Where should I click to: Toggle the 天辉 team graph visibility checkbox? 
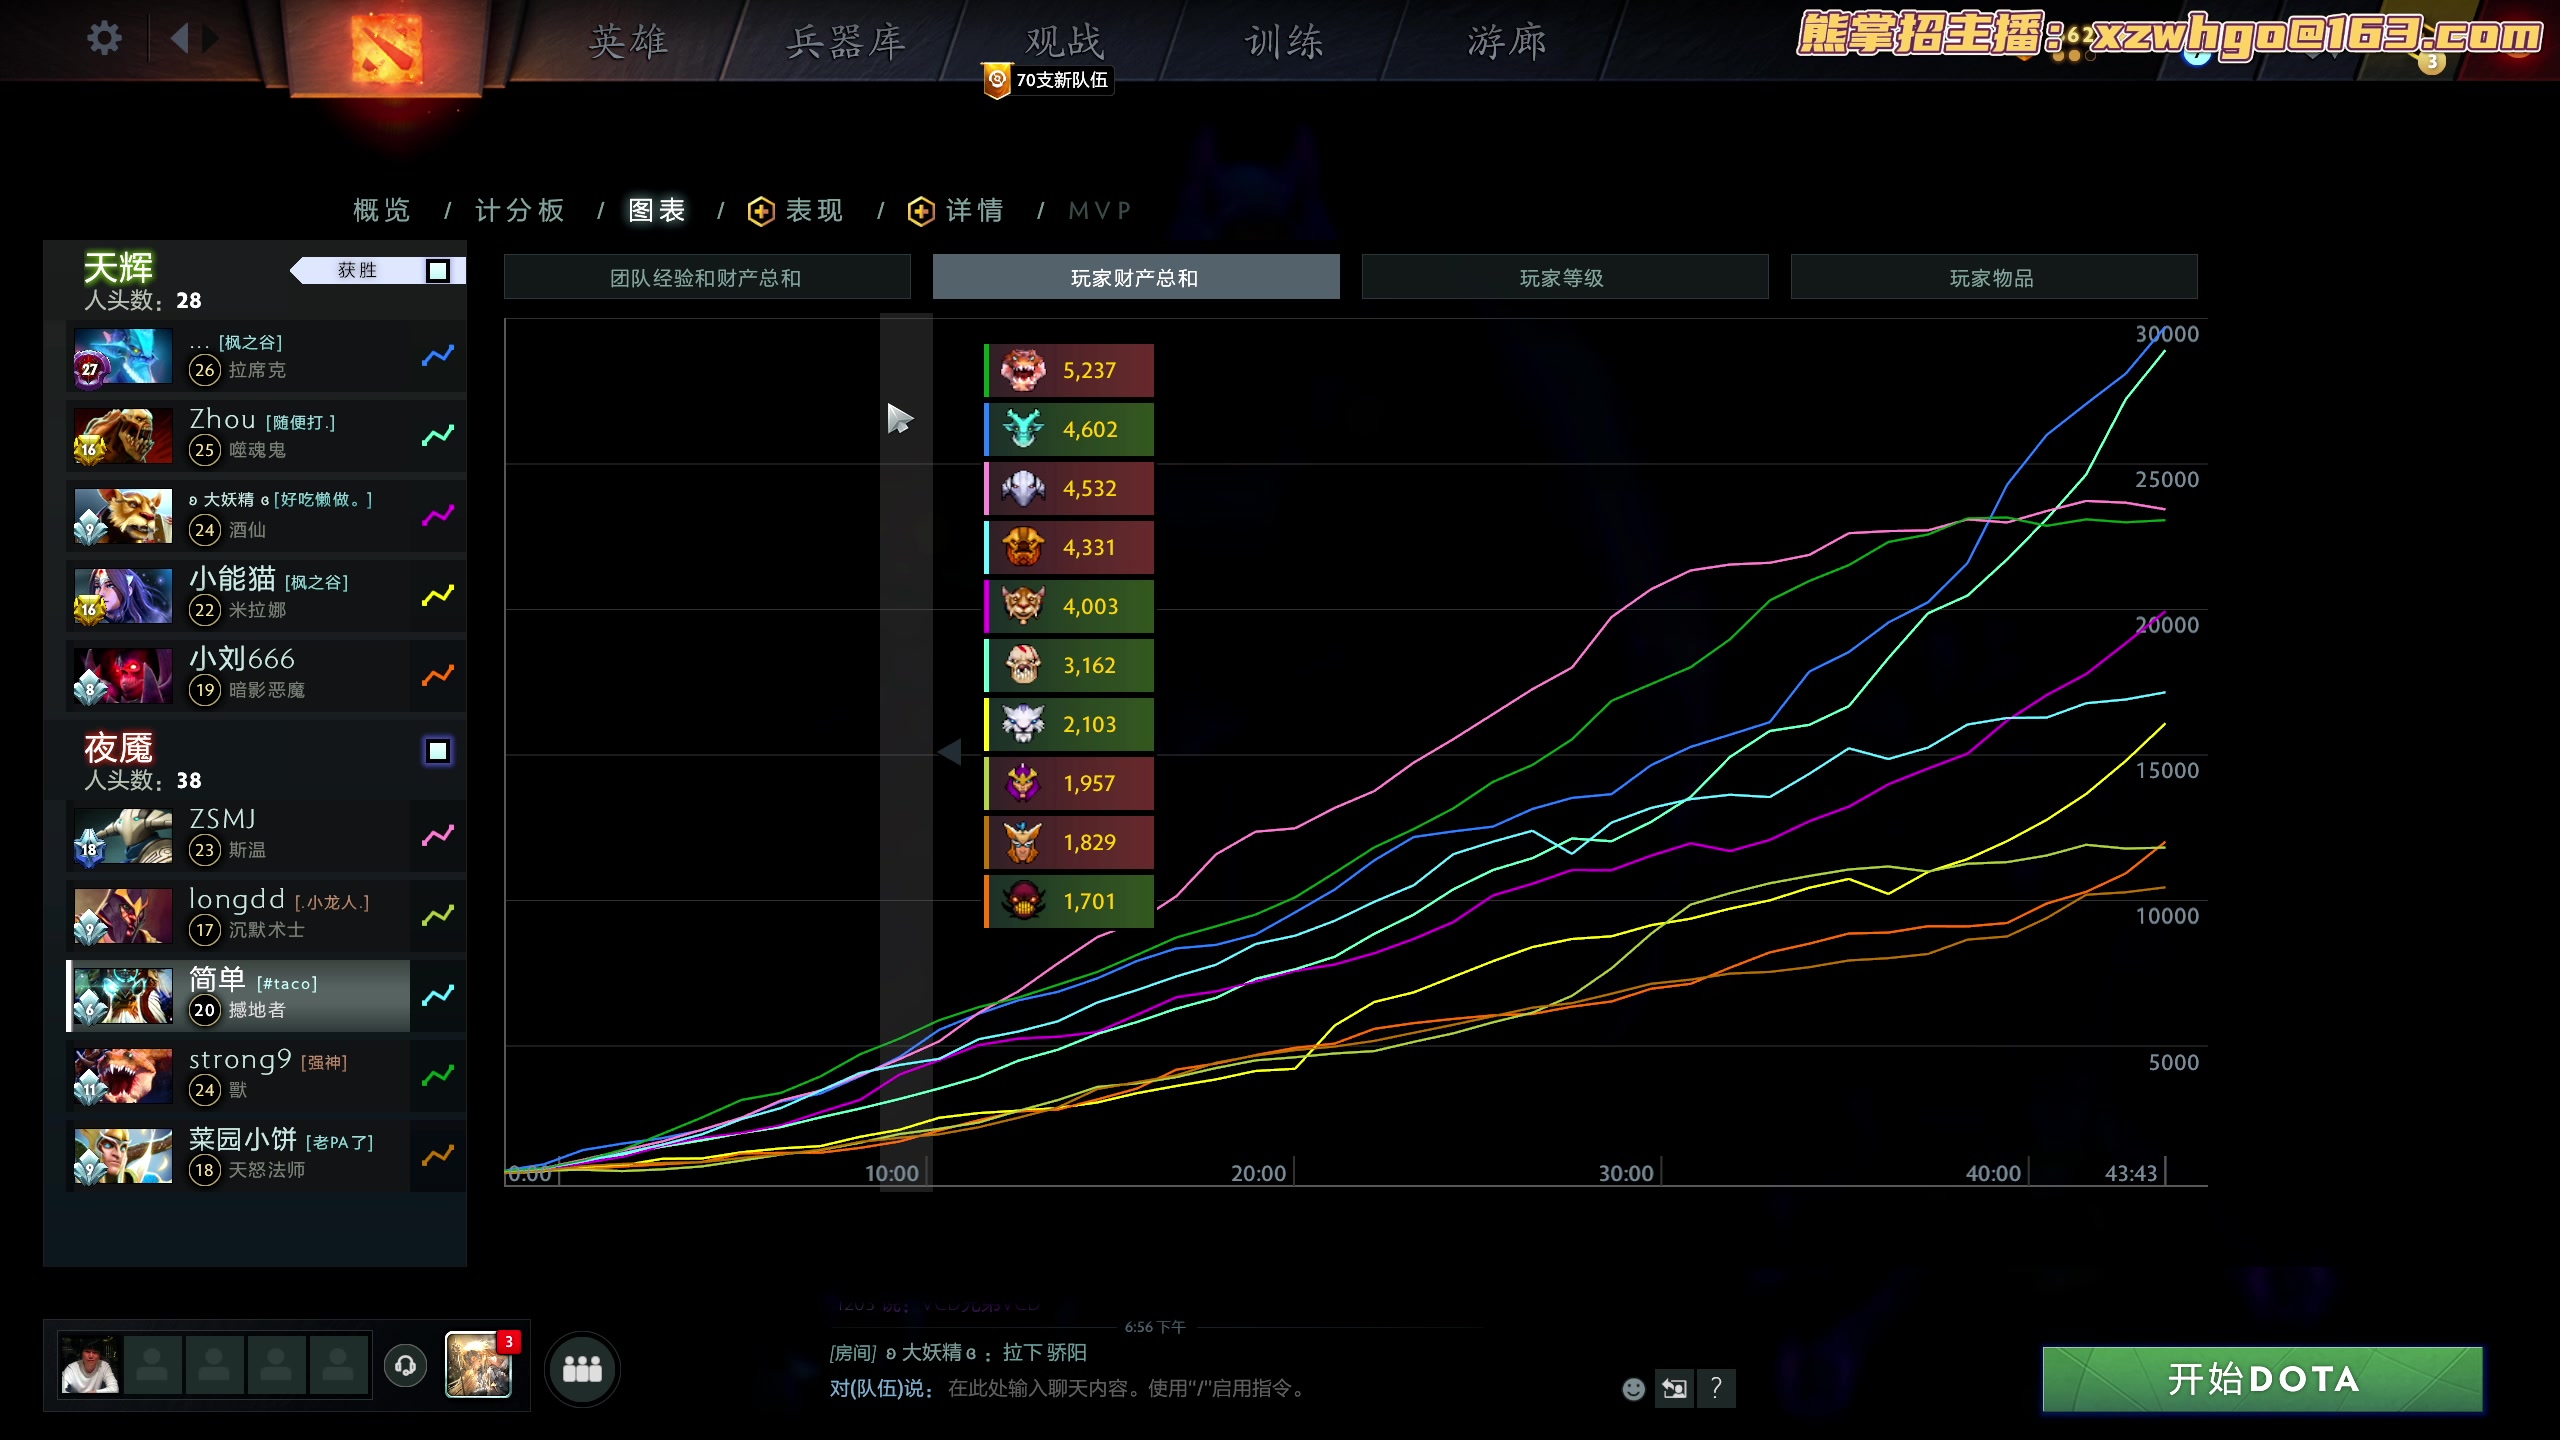click(x=438, y=270)
